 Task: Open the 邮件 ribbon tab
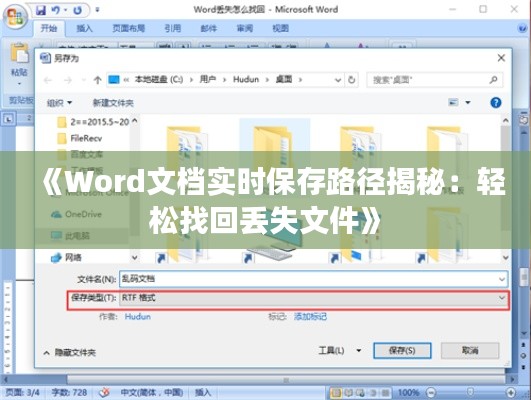(x=209, y=28)
